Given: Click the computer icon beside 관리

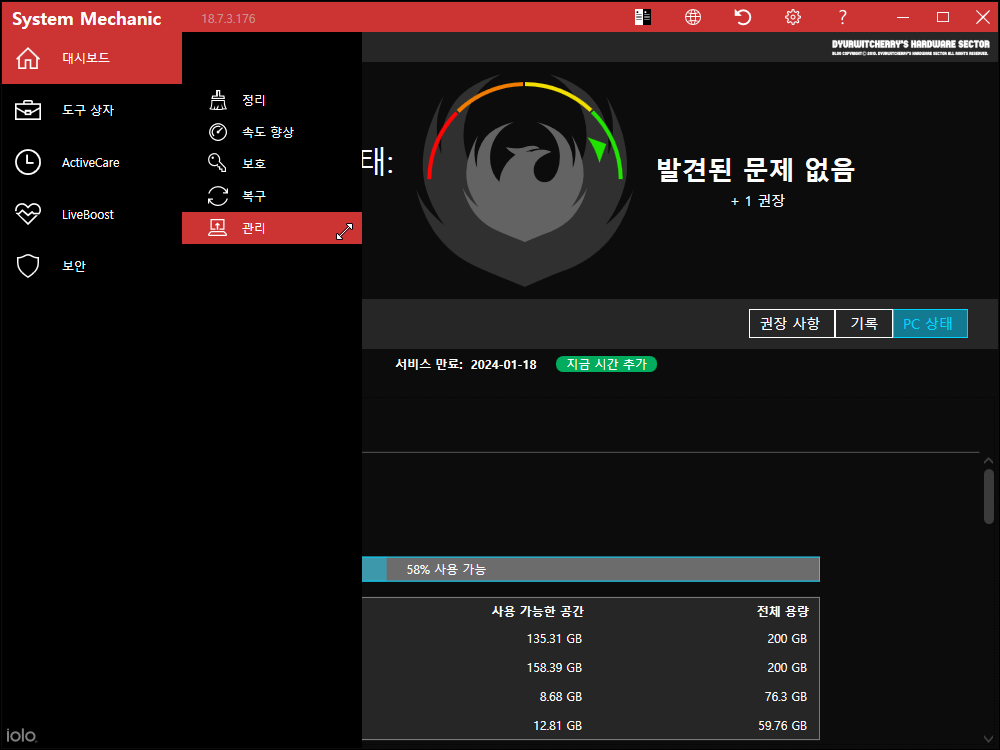Looking at the screenshot, I should tap(217, 227).
